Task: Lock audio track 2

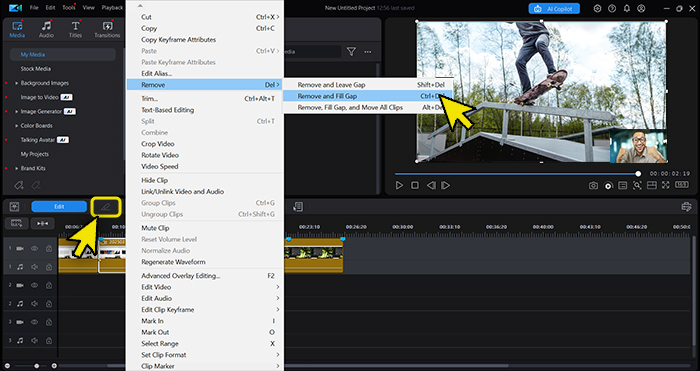Action: click(x=49, y=304)
